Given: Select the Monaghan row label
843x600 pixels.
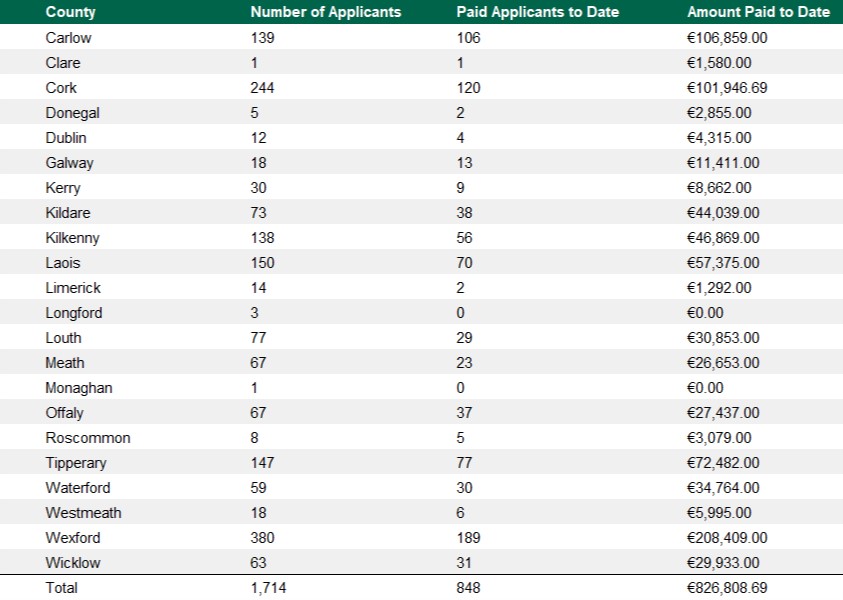Looking at the screenshot, I should coord(78,388).
